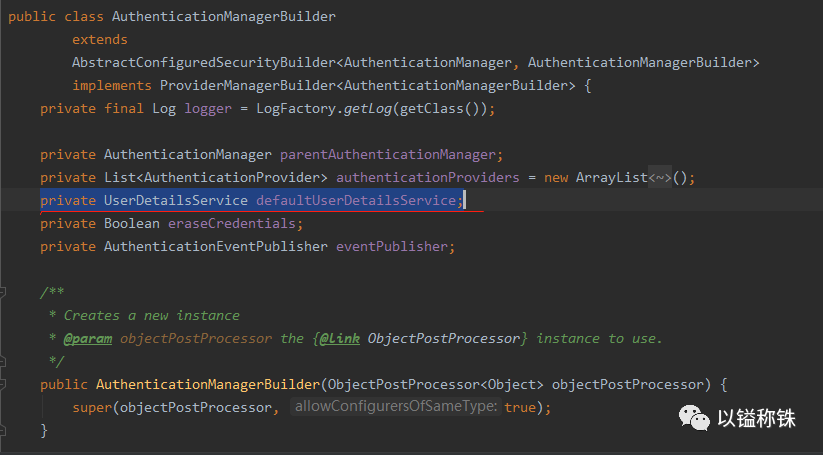Click the UserDetailsService type name
This screenshot has width=823, height=455.
[x=176, y=200]
